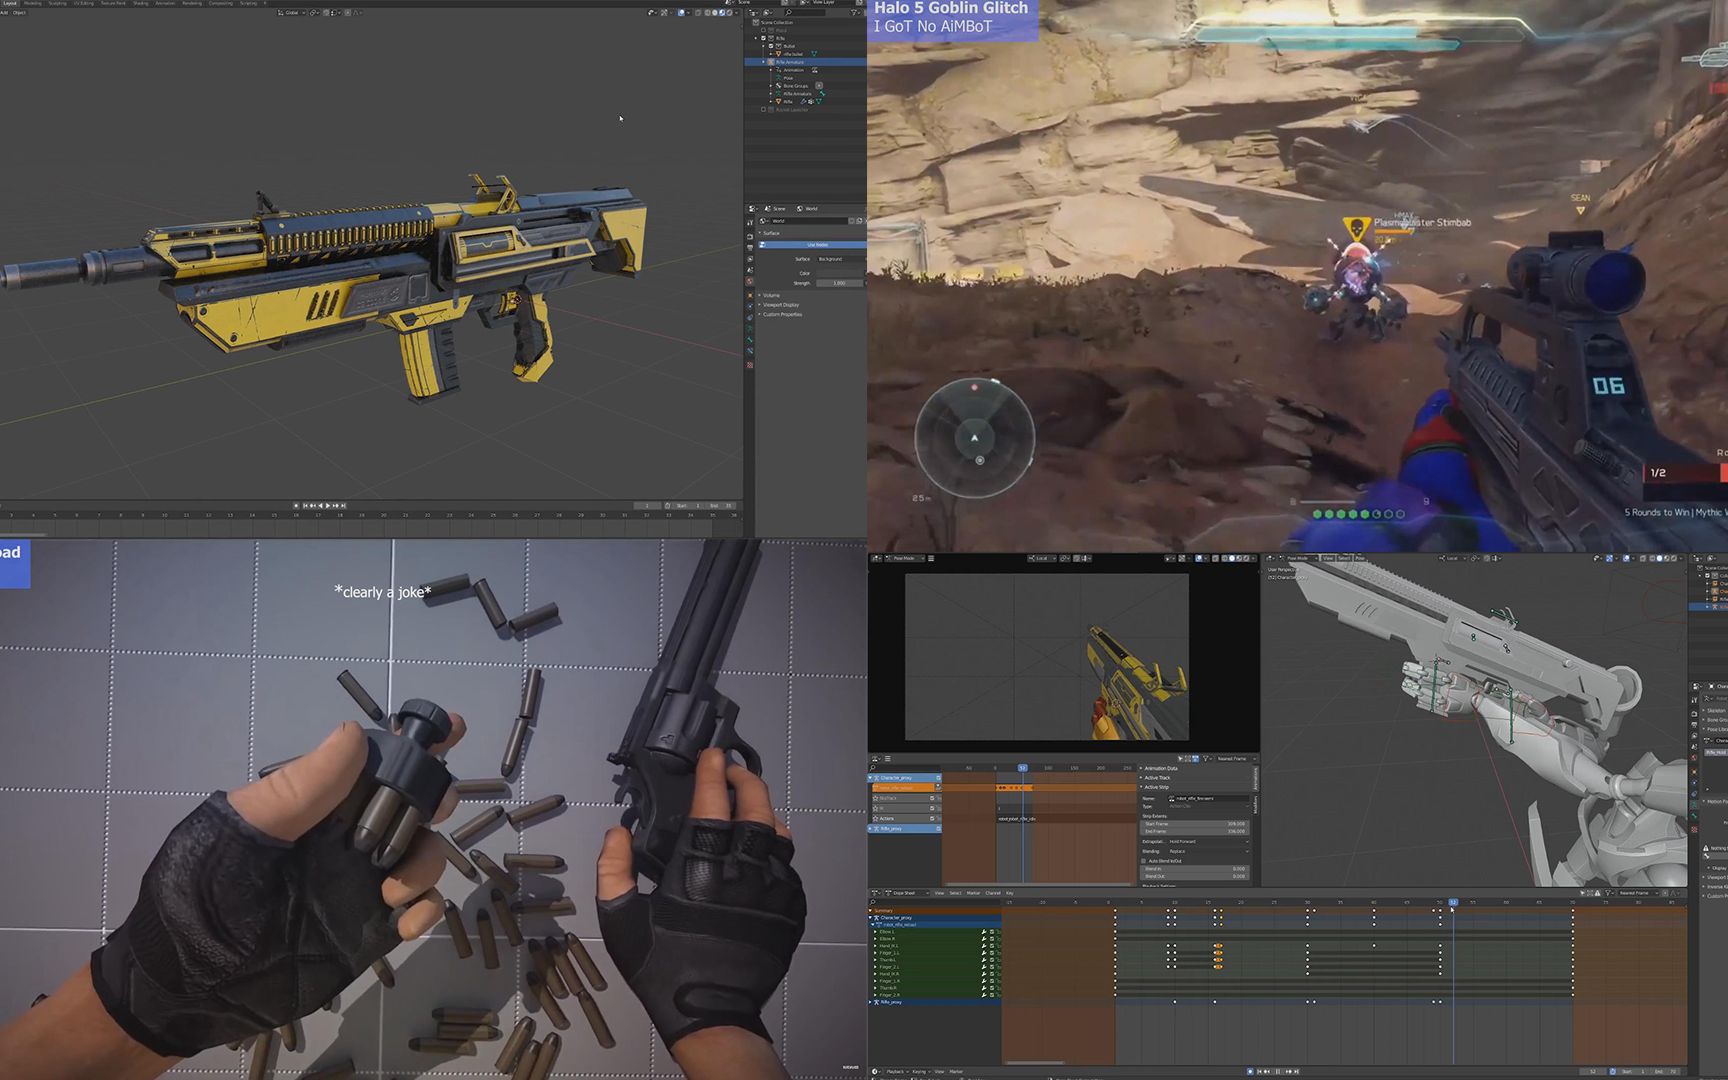Image resolution: width=1728 pixels, height=1080 pixels.
Task: Expand the Active Track panel
Action: pyautogui.click(x=1158, y=778)
